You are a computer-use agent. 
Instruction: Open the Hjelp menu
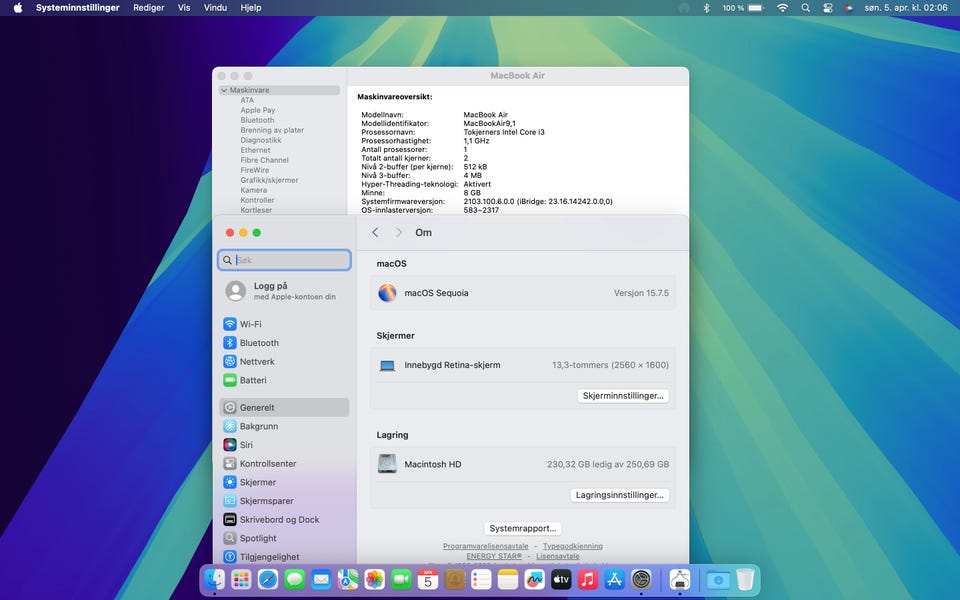pos(250,8)
